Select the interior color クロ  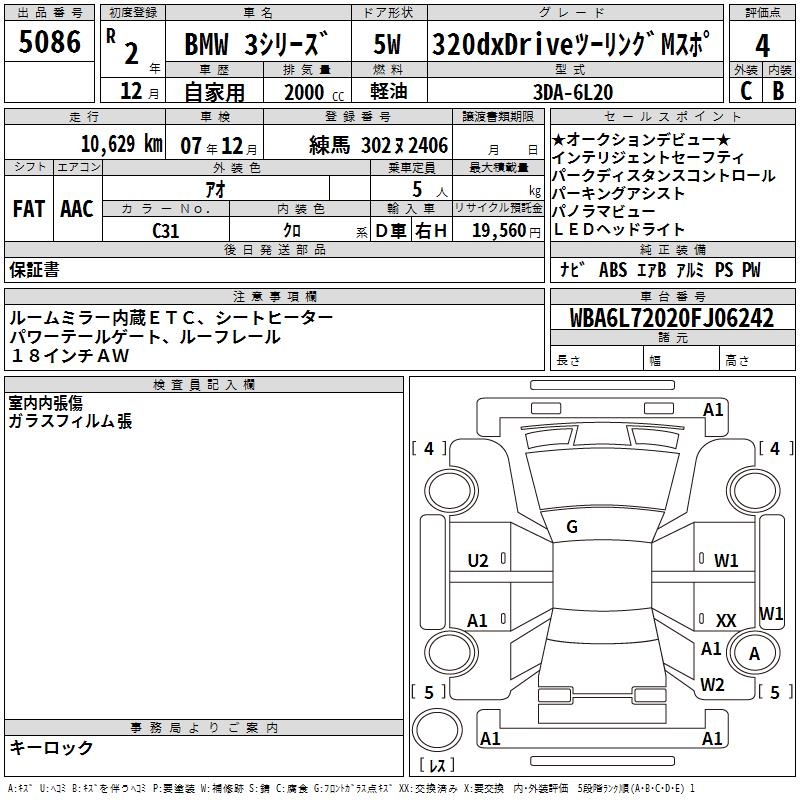tap(292, 231)
